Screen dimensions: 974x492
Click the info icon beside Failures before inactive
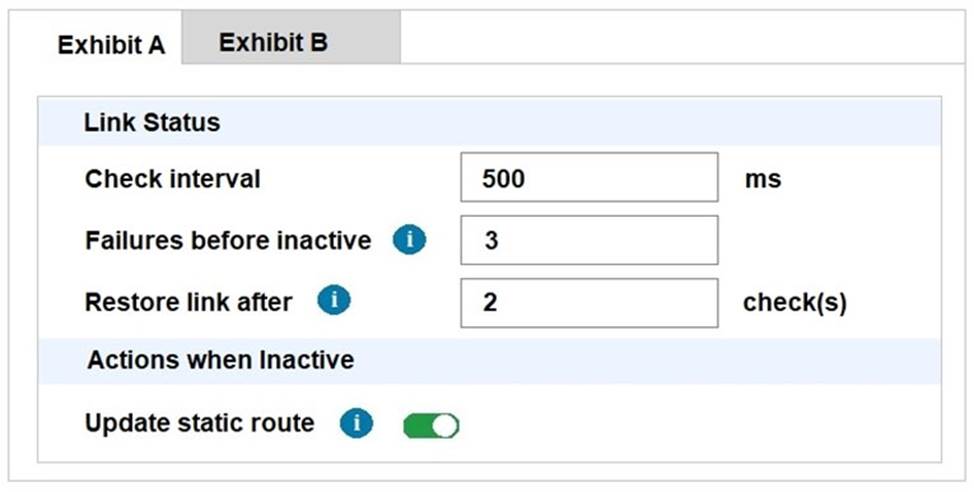pos(408,240)
